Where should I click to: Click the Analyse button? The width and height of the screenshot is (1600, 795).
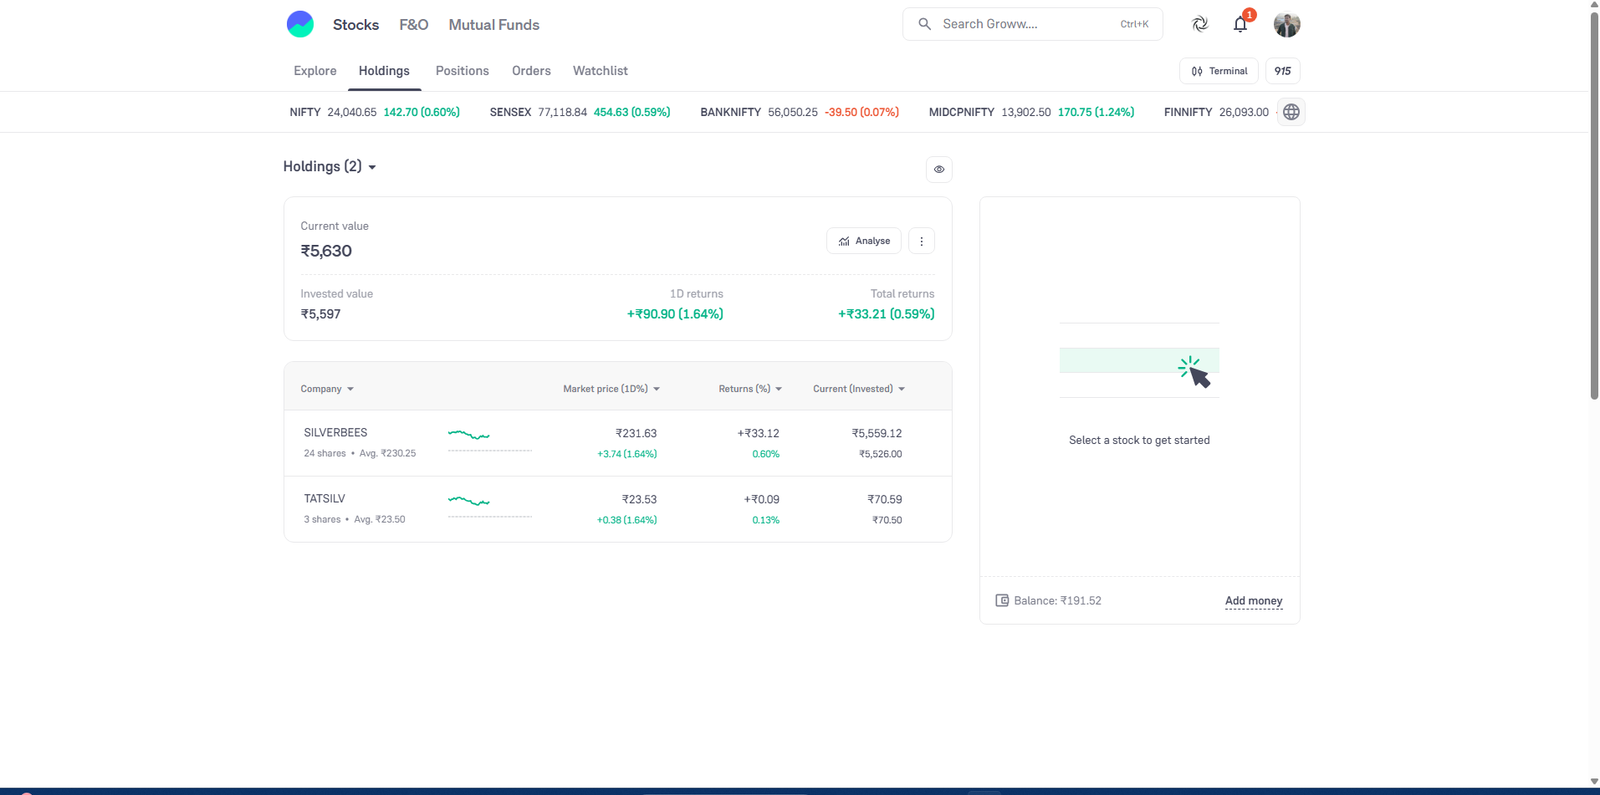[x=864, y=241]
